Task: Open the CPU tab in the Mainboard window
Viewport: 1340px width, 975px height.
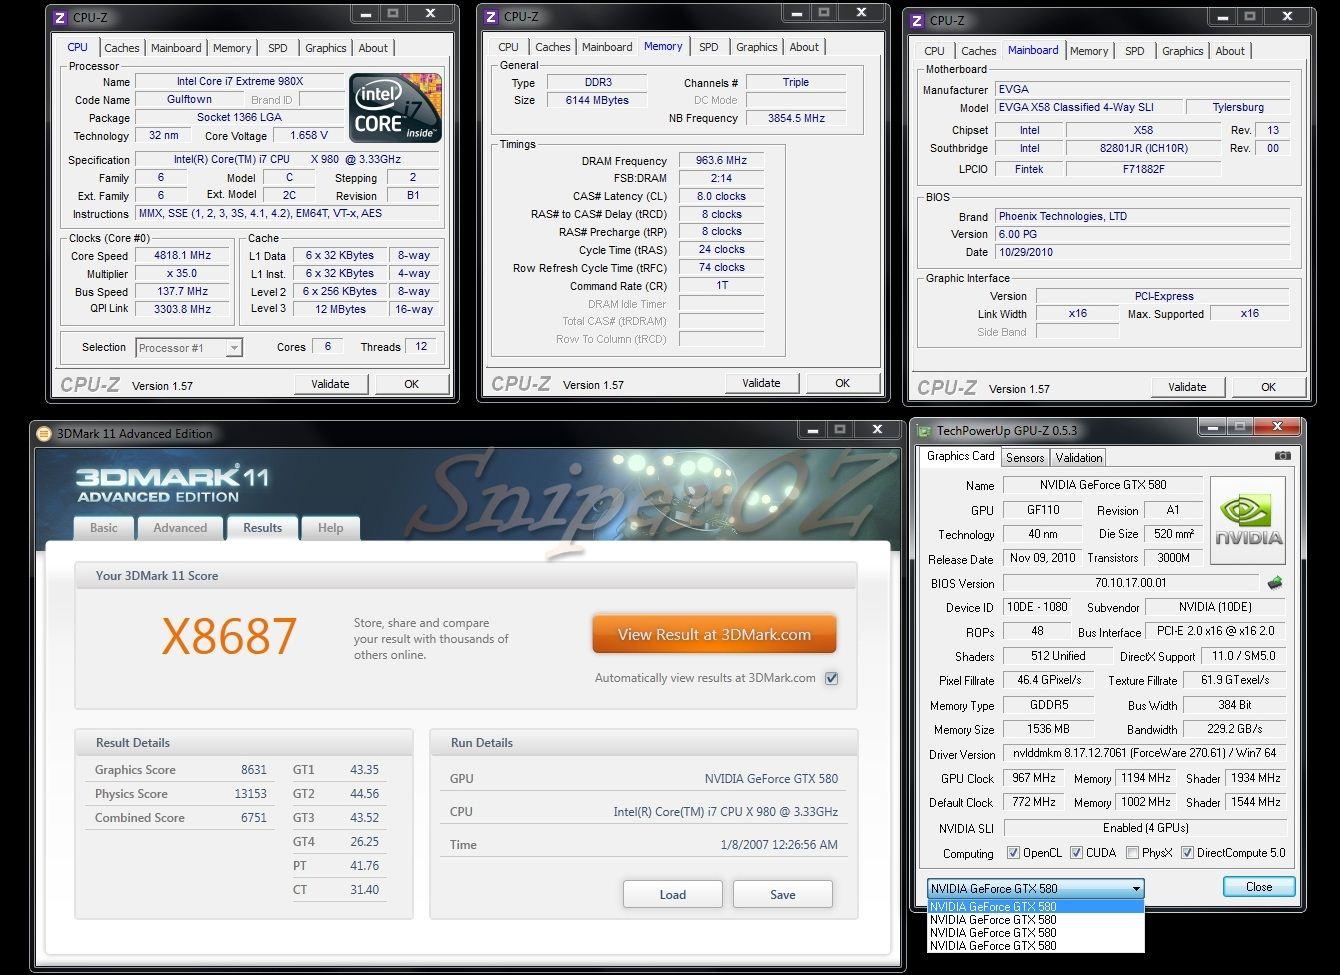Action: click(x=934, y=51)
